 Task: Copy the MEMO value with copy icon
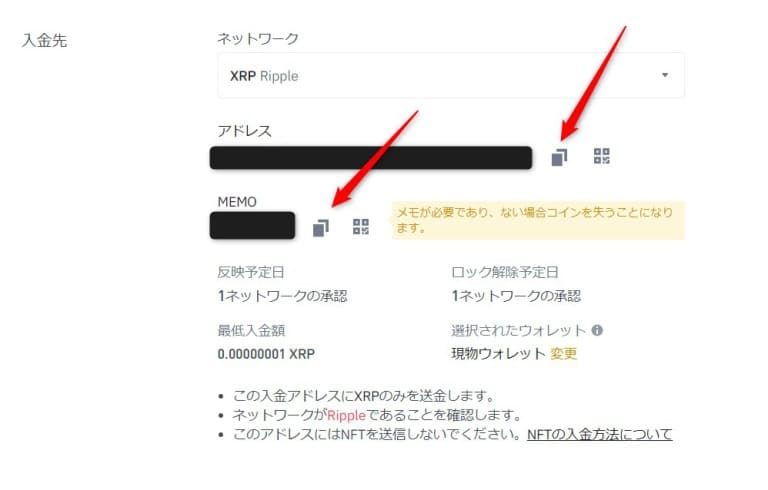pyautogui.click(x=320, y=228)
